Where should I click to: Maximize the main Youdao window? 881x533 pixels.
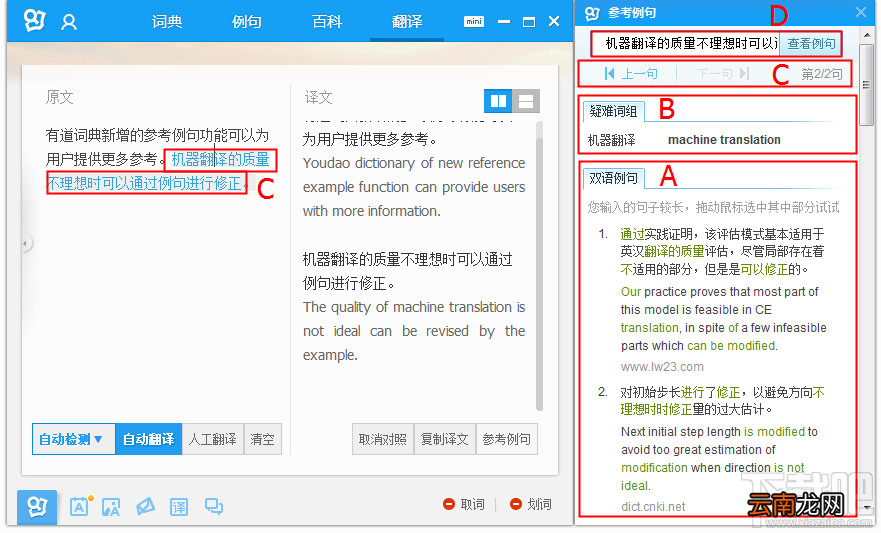[x=529, y=22]
